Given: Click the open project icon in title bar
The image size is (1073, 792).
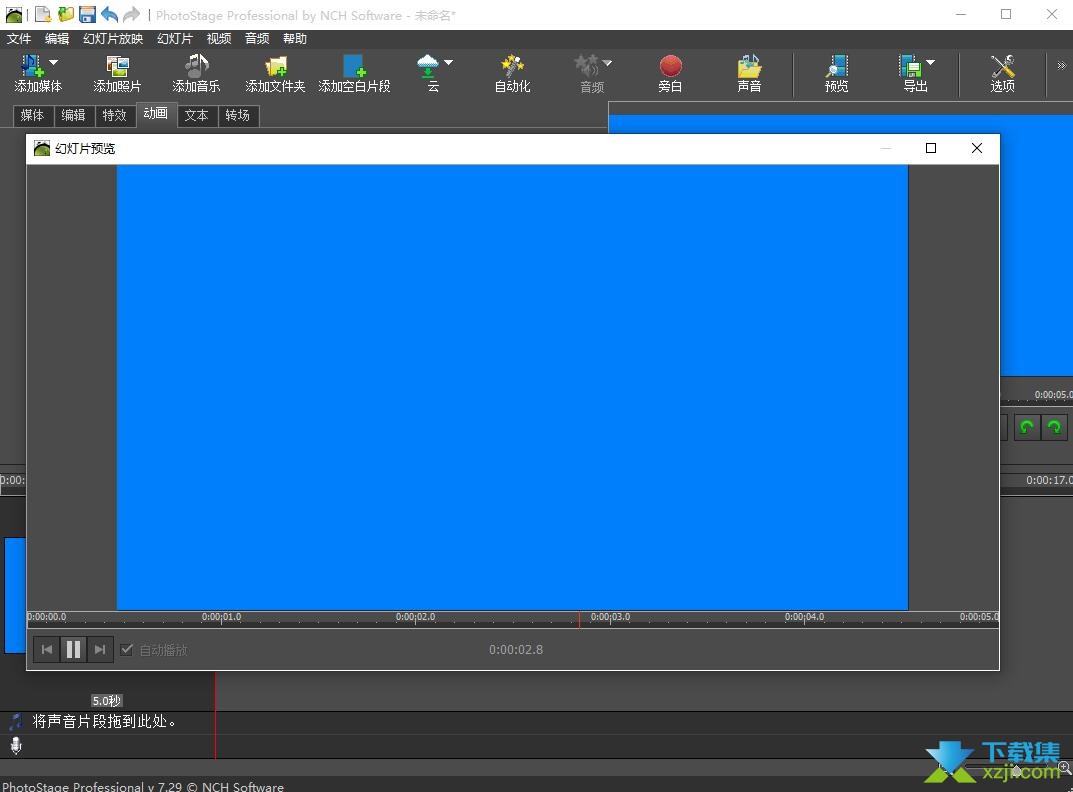Looking at the screenshot, I should [65, 14].
